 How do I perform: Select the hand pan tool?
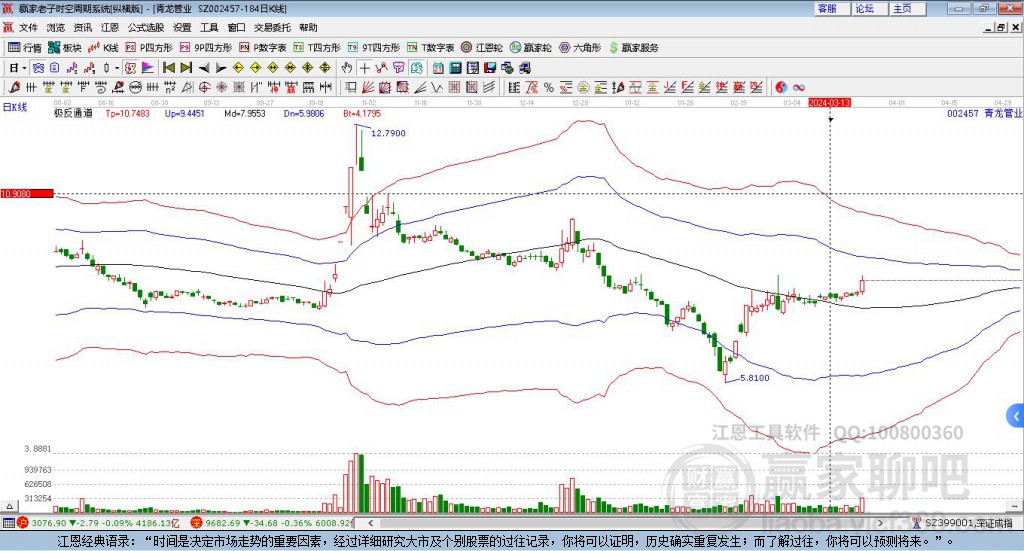tap(347, 68)
